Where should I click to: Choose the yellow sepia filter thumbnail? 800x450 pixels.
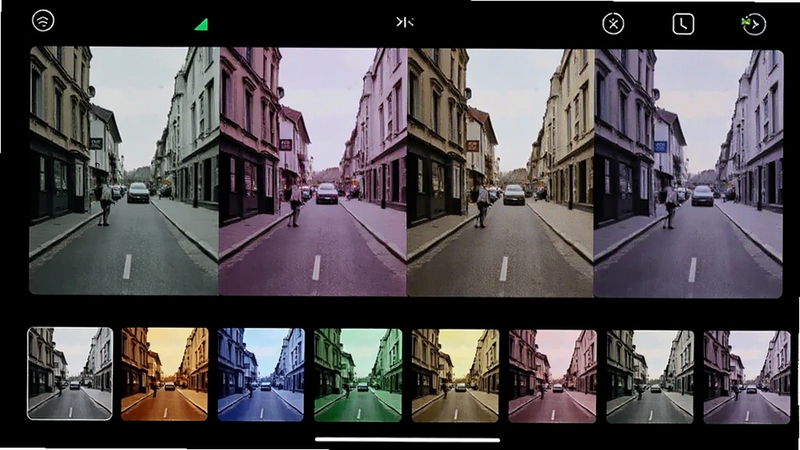click(455, 376)
